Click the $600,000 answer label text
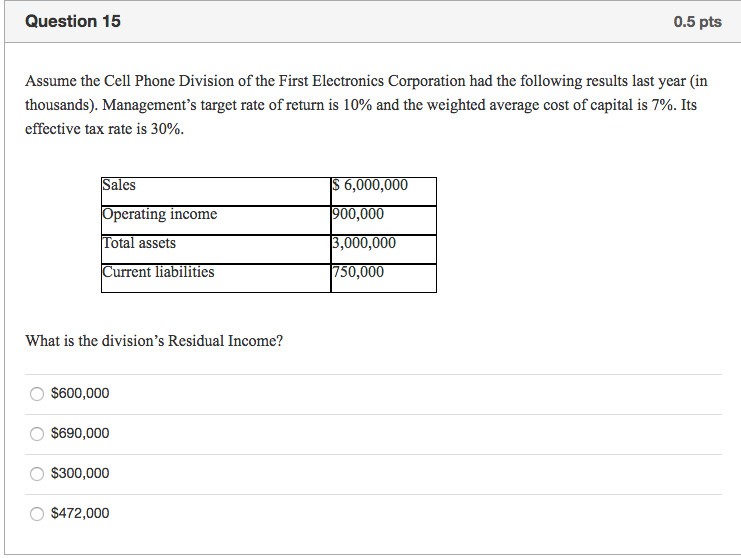741x558 pixels. (80, 394)
